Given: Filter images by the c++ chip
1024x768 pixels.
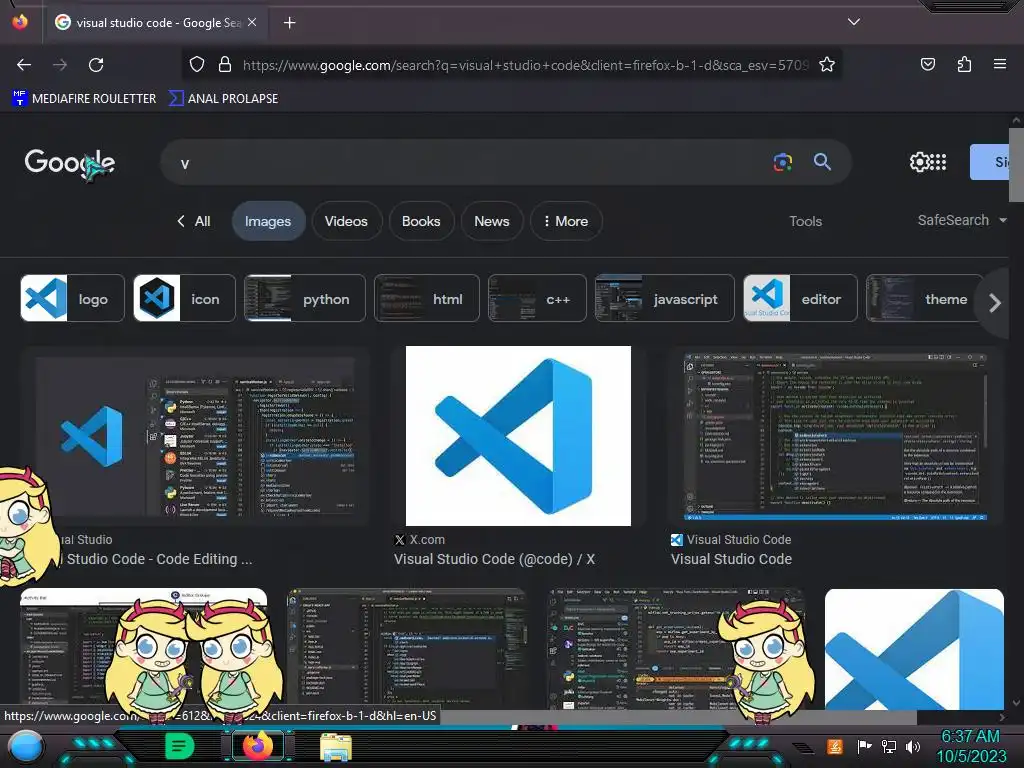Looking at the screenshot, I should point(537,298).
